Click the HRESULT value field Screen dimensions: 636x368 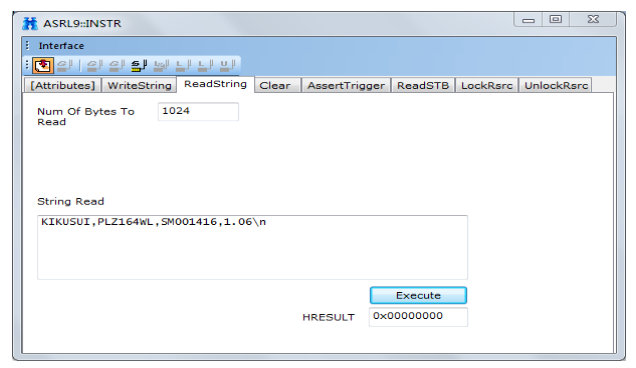point(418,316)
